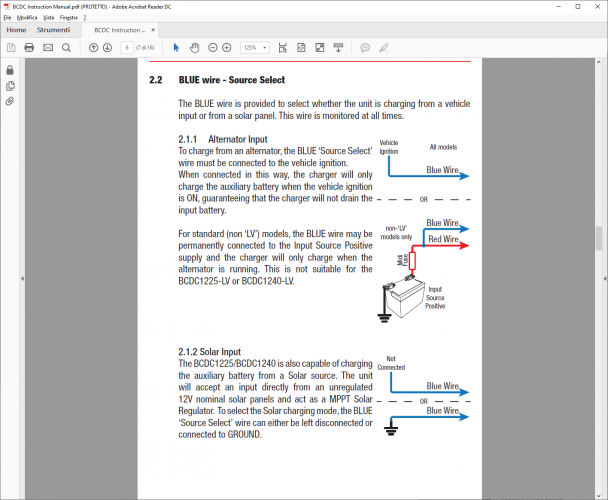This screenshot has height=500, width=608.
Task: Click the vertical scrollbar thumb
Action: (600, 238)
